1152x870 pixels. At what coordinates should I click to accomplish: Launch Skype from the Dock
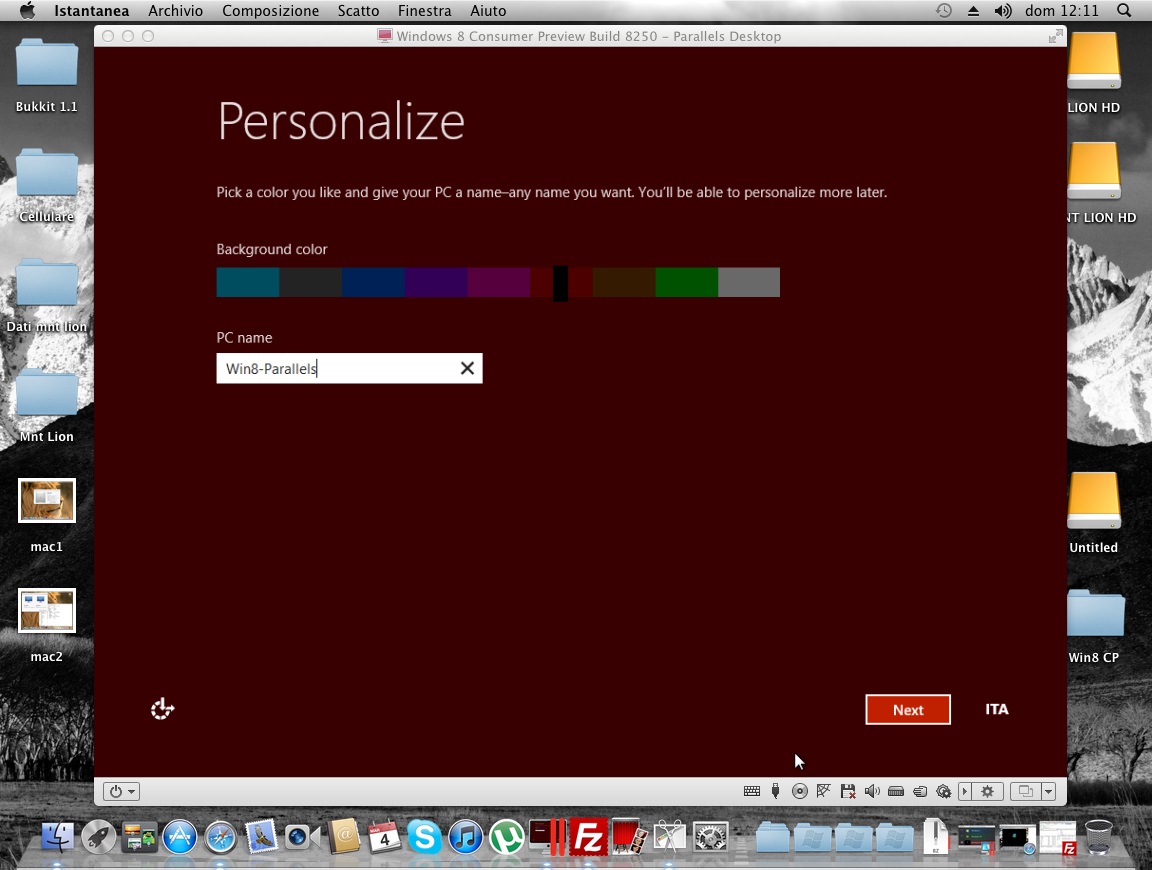[x=425, y=837]
